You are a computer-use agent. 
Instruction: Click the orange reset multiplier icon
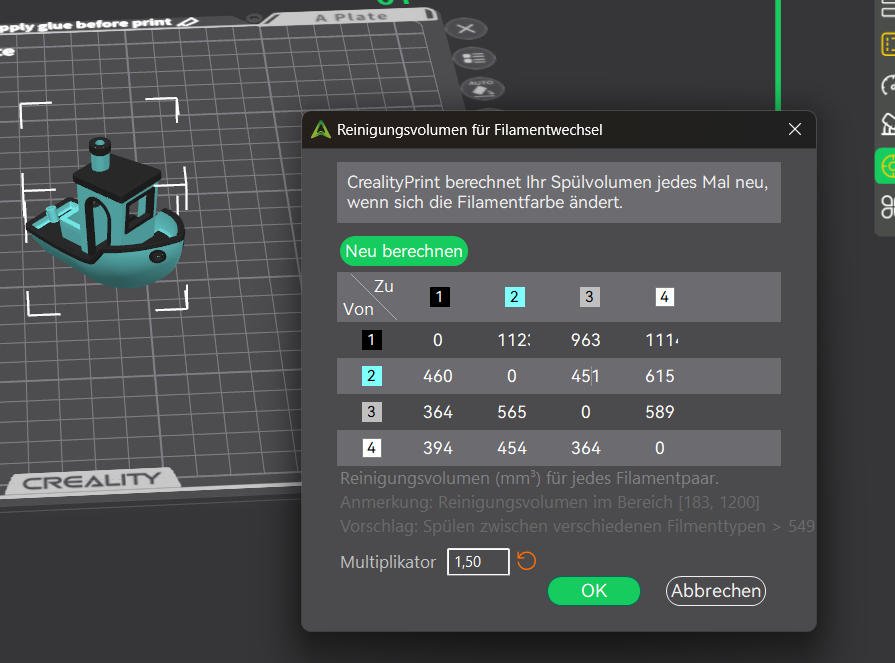pyautogui.click(x=526, y=561)
